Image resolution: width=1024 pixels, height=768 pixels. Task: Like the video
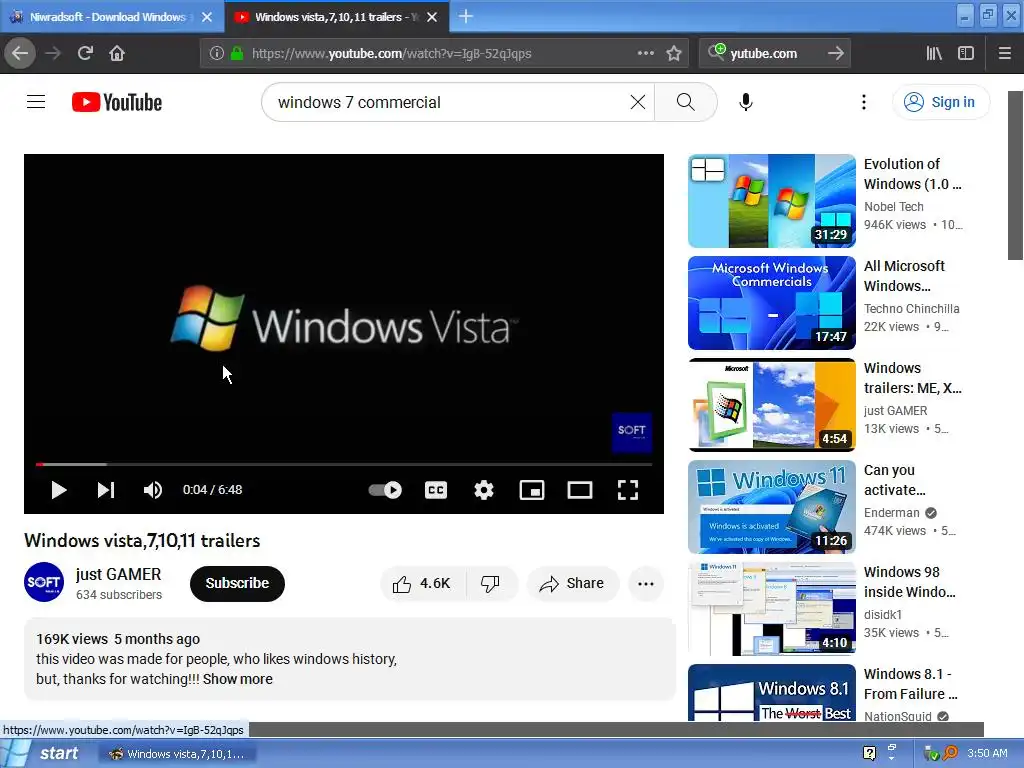422,583
